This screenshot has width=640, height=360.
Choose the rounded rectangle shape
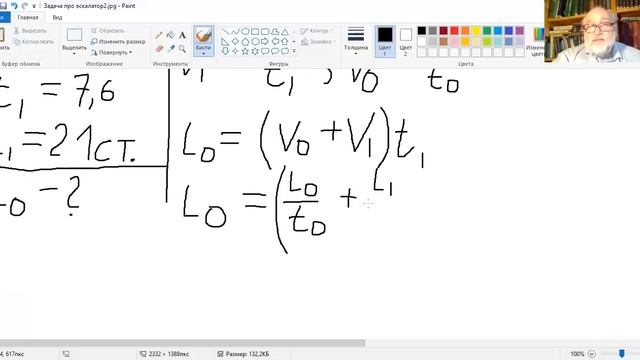point(265,31)
